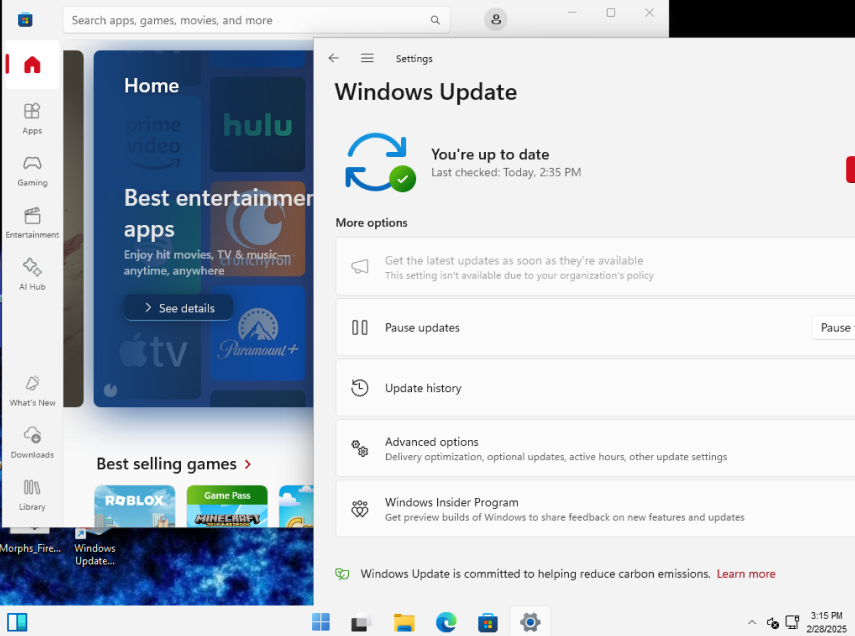
Task: Launch Microsoft Edge from the taskbar
Action: coord(446,622)
